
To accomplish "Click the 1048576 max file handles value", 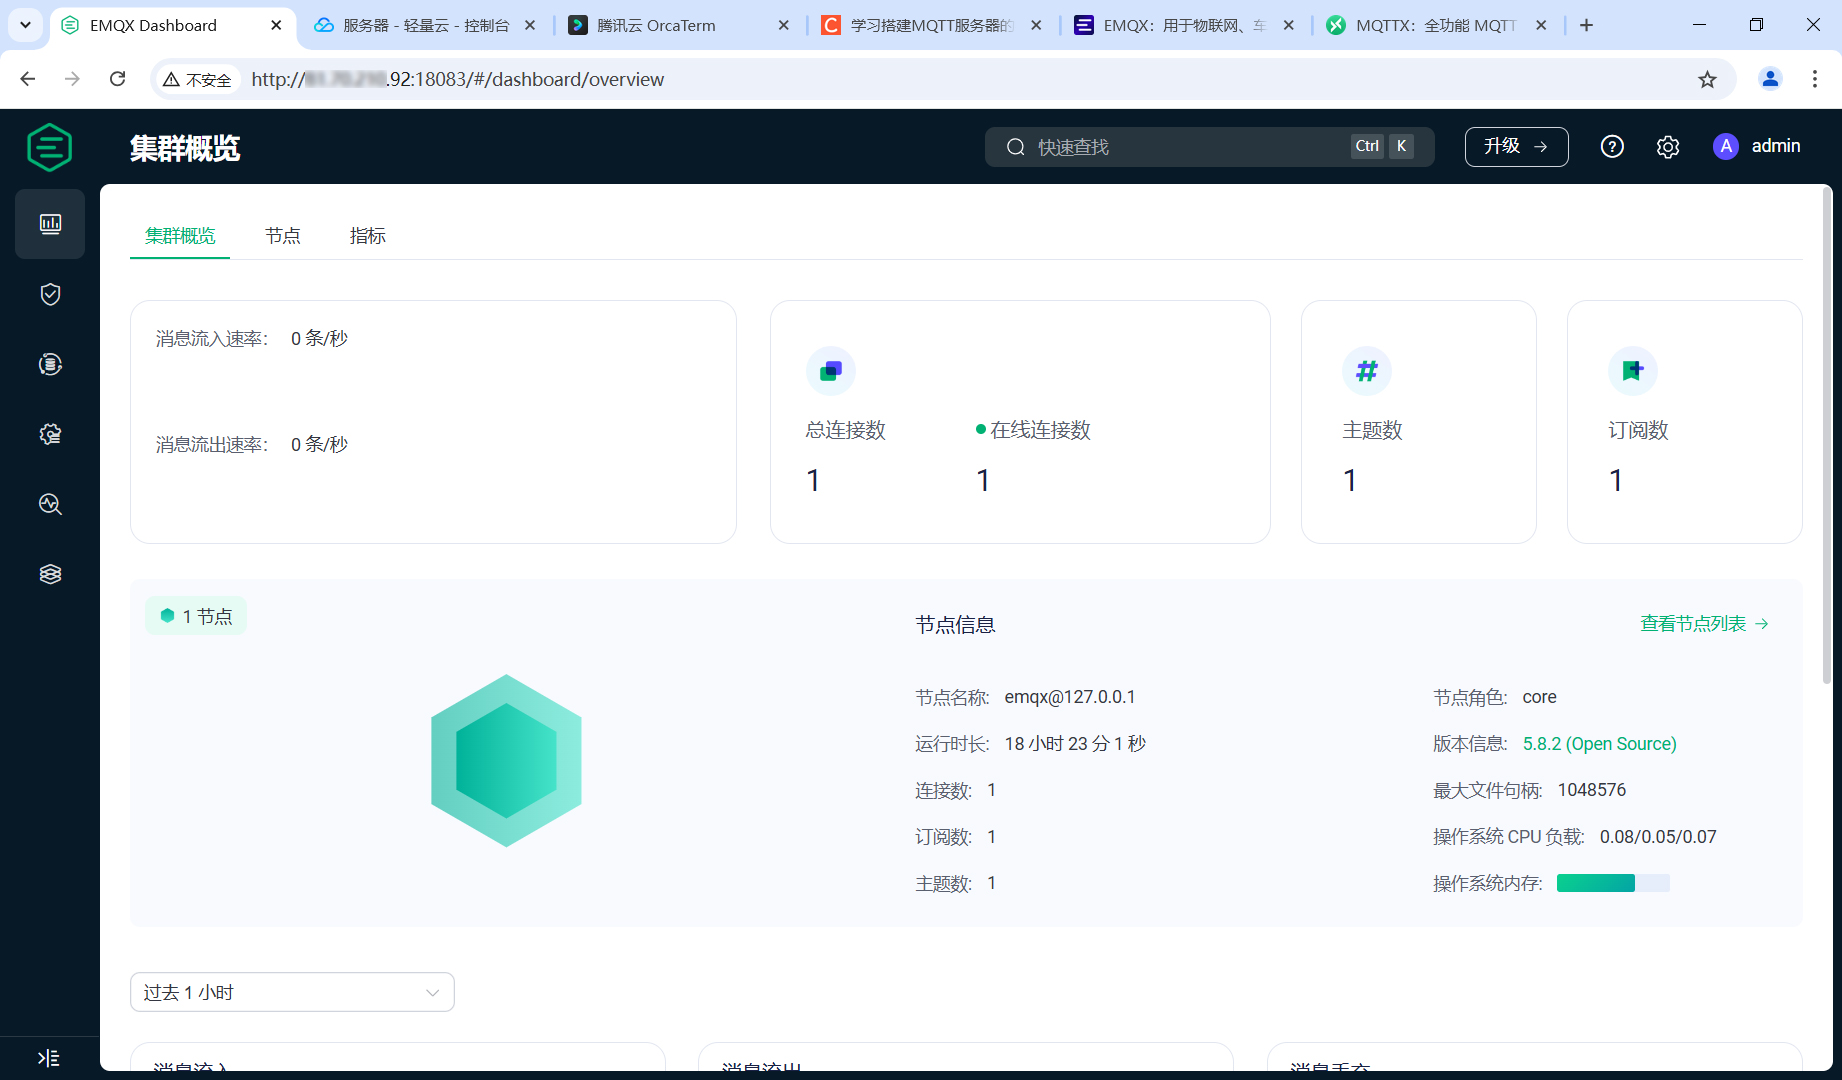I will (x=1592, y=790).
